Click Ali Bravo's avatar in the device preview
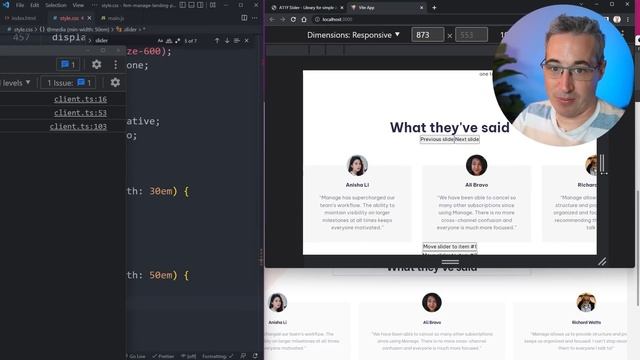640x360 pixels. tap(476, 165)
